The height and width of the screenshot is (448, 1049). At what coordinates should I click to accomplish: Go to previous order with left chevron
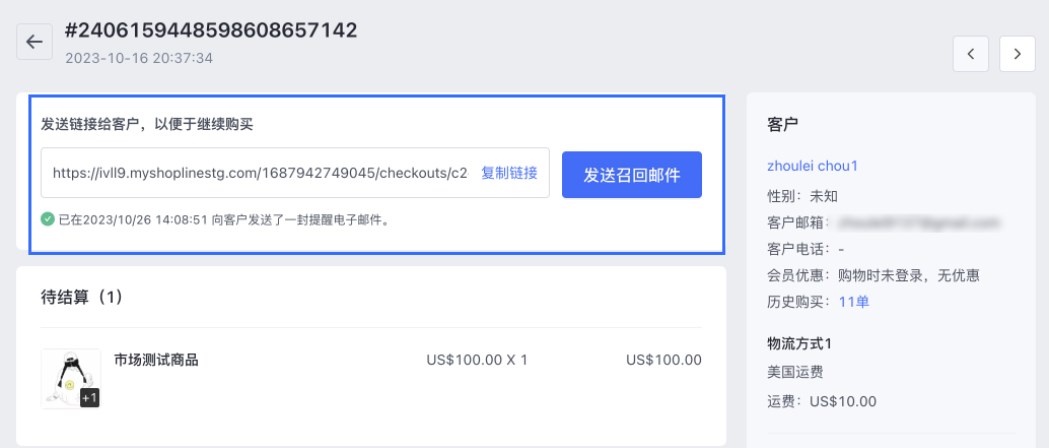970,54
